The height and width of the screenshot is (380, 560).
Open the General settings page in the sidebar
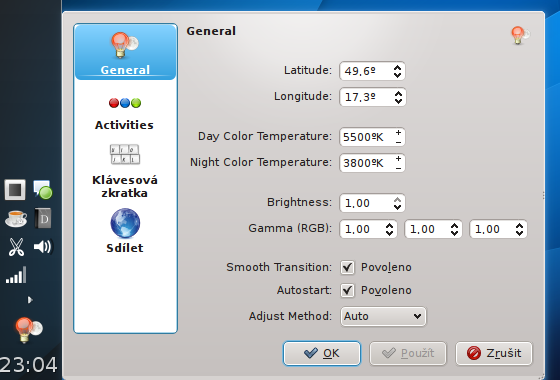(125, 52)
